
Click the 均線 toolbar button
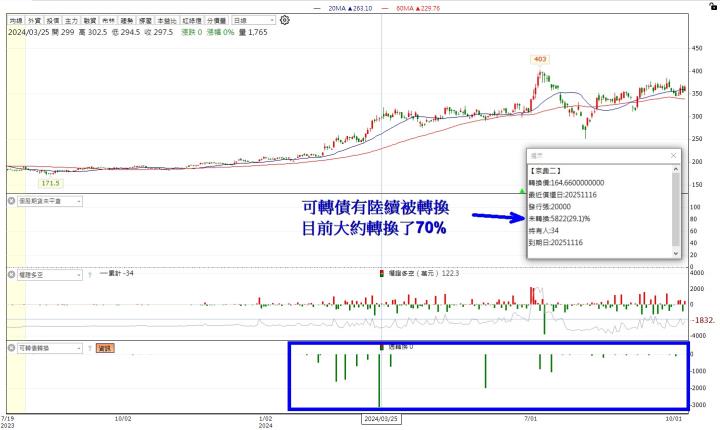click(x=16, y=21)
